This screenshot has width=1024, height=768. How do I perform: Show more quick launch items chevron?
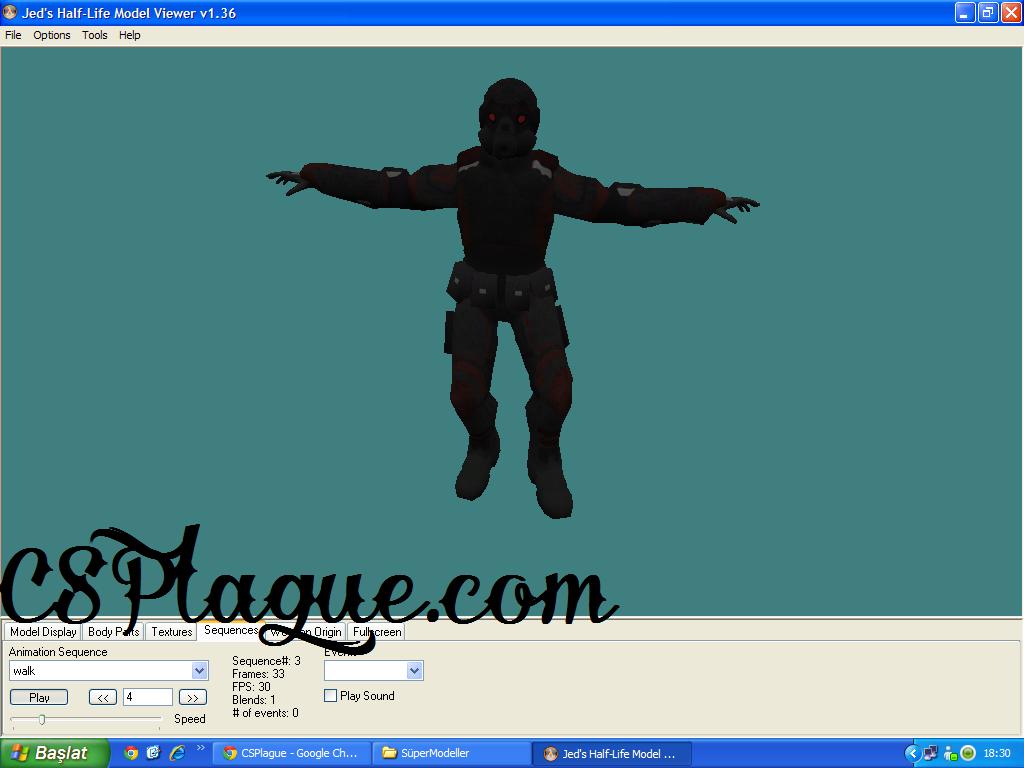coord(200,748)
